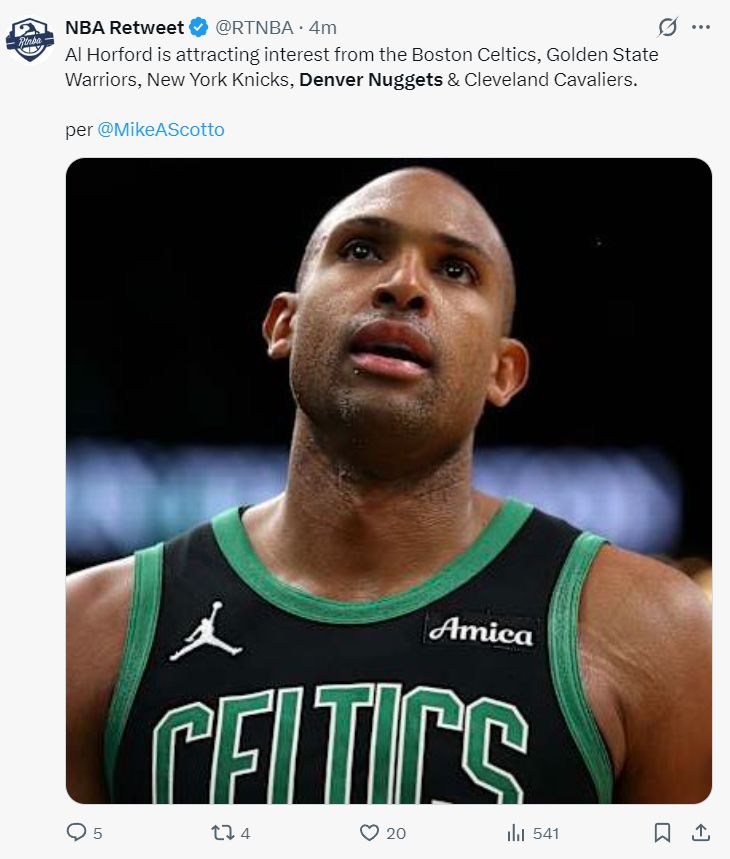Click the Reply speech bubble icon
The width and height of the screenshot is (730, 859).
tap(76, 832)
